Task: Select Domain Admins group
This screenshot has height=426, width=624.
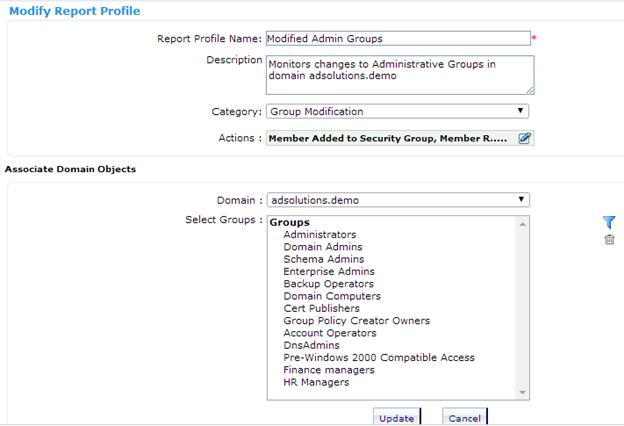Action: tap(323, 247)
